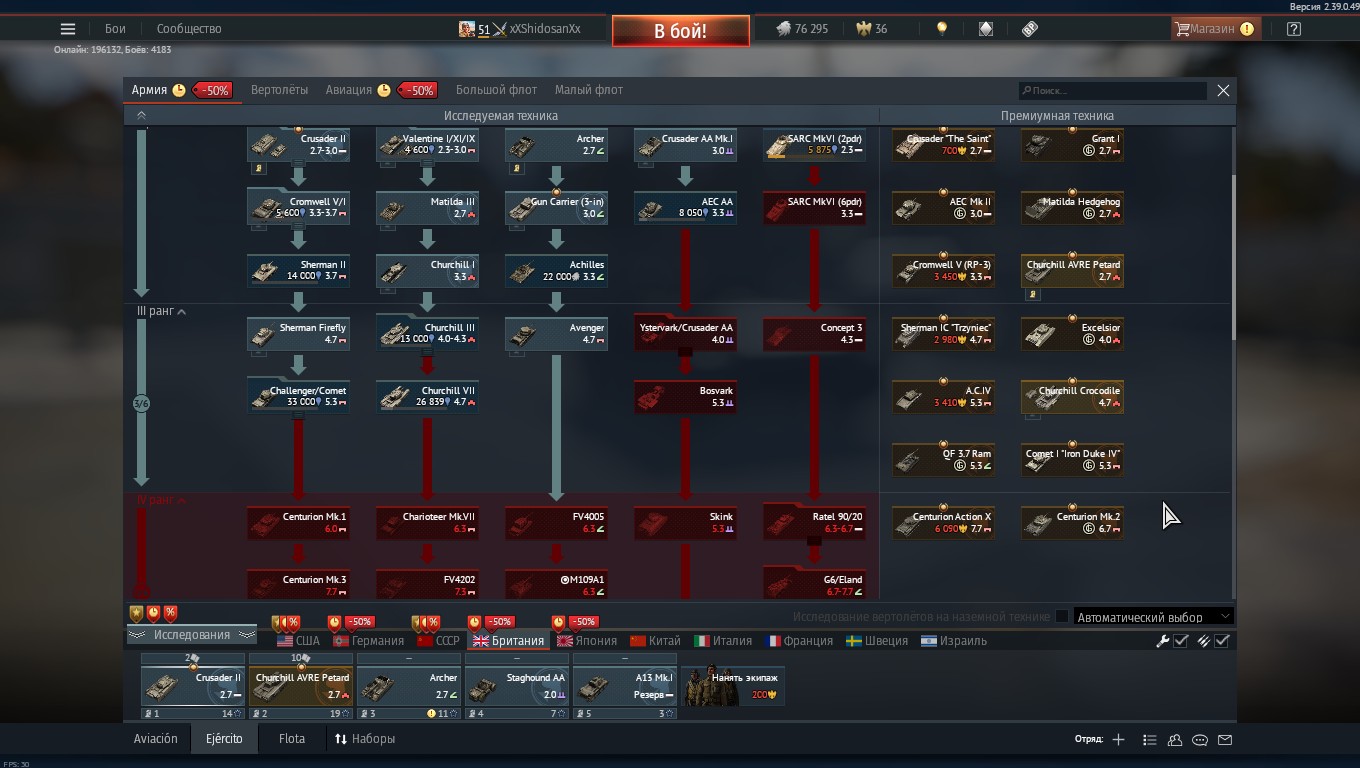Add squad member with plus icon
This screenshot has height=768, width=1360.
[1118, 740]
